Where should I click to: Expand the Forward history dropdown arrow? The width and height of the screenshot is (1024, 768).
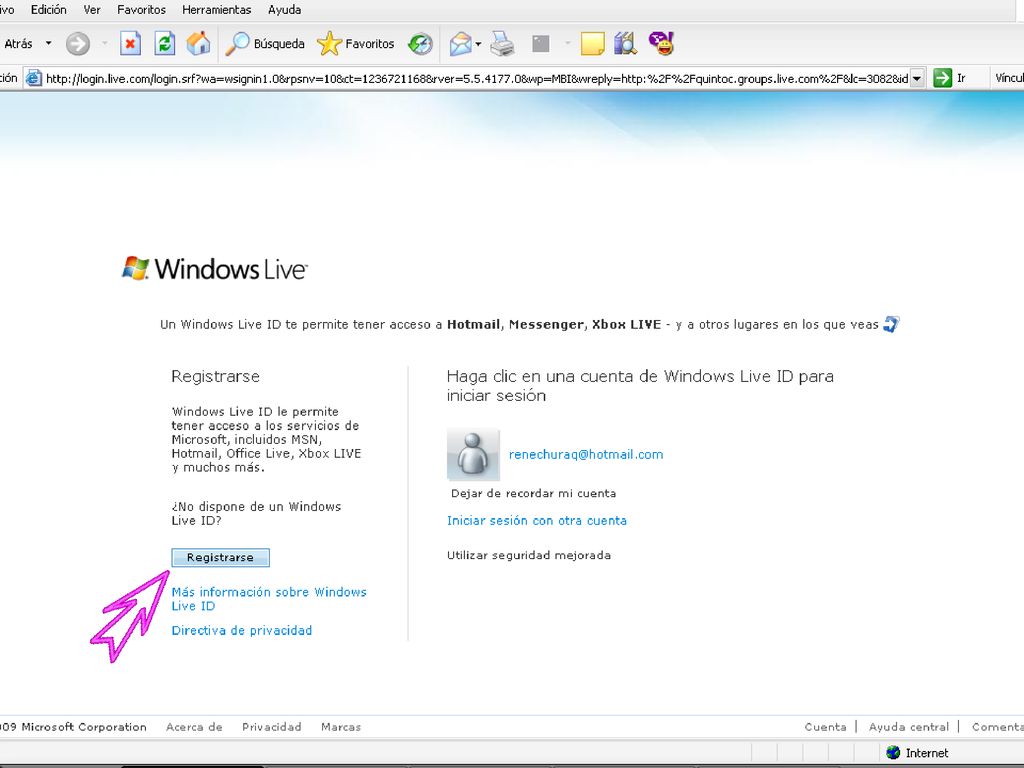(104, 44)
